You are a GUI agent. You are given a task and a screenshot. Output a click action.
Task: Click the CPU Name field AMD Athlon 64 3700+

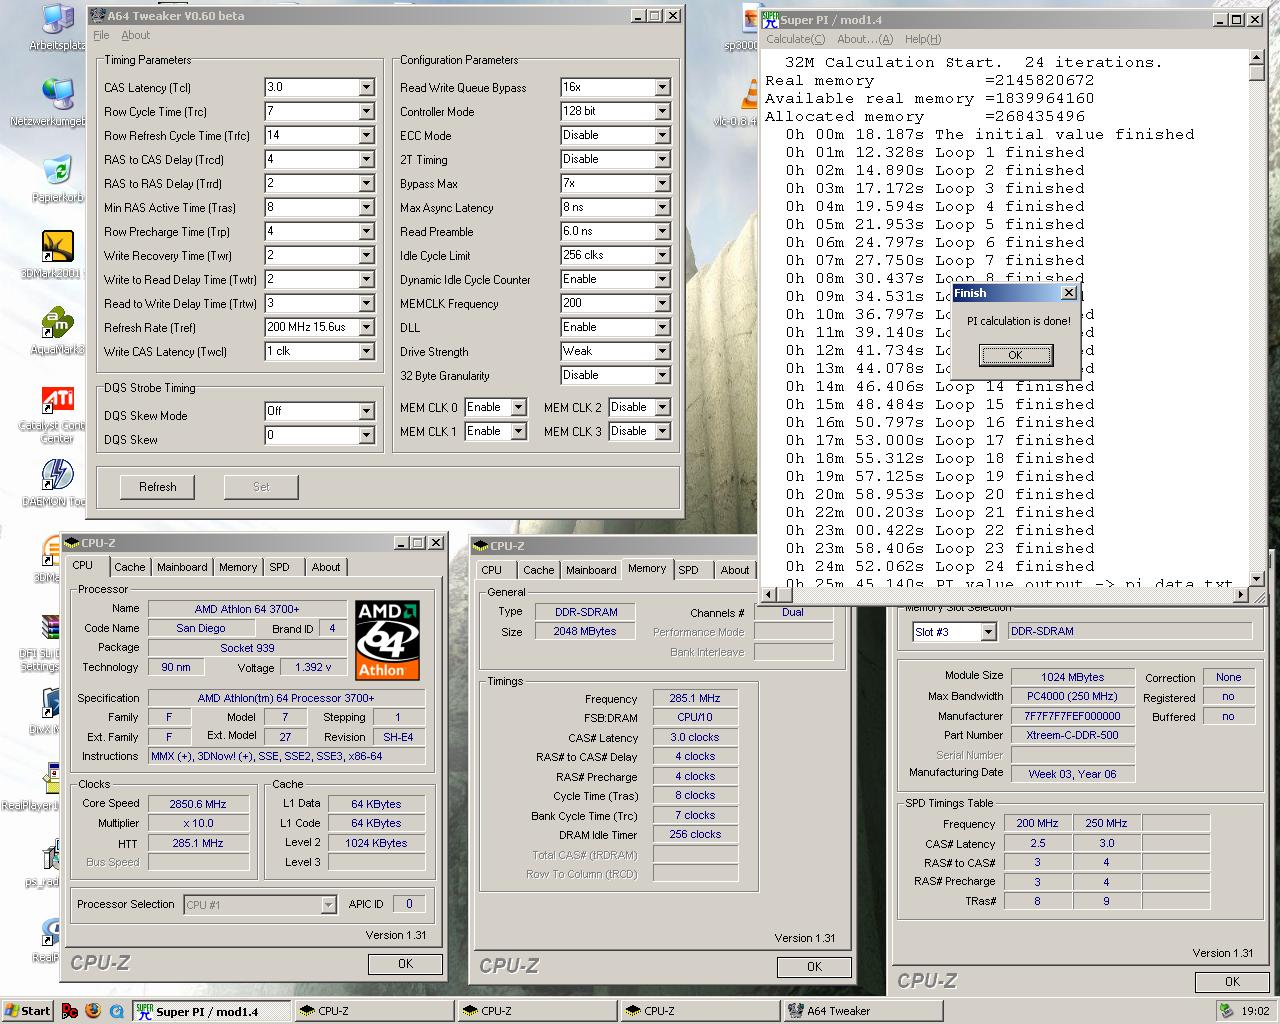pyautogui.click(x=247, y=609)
